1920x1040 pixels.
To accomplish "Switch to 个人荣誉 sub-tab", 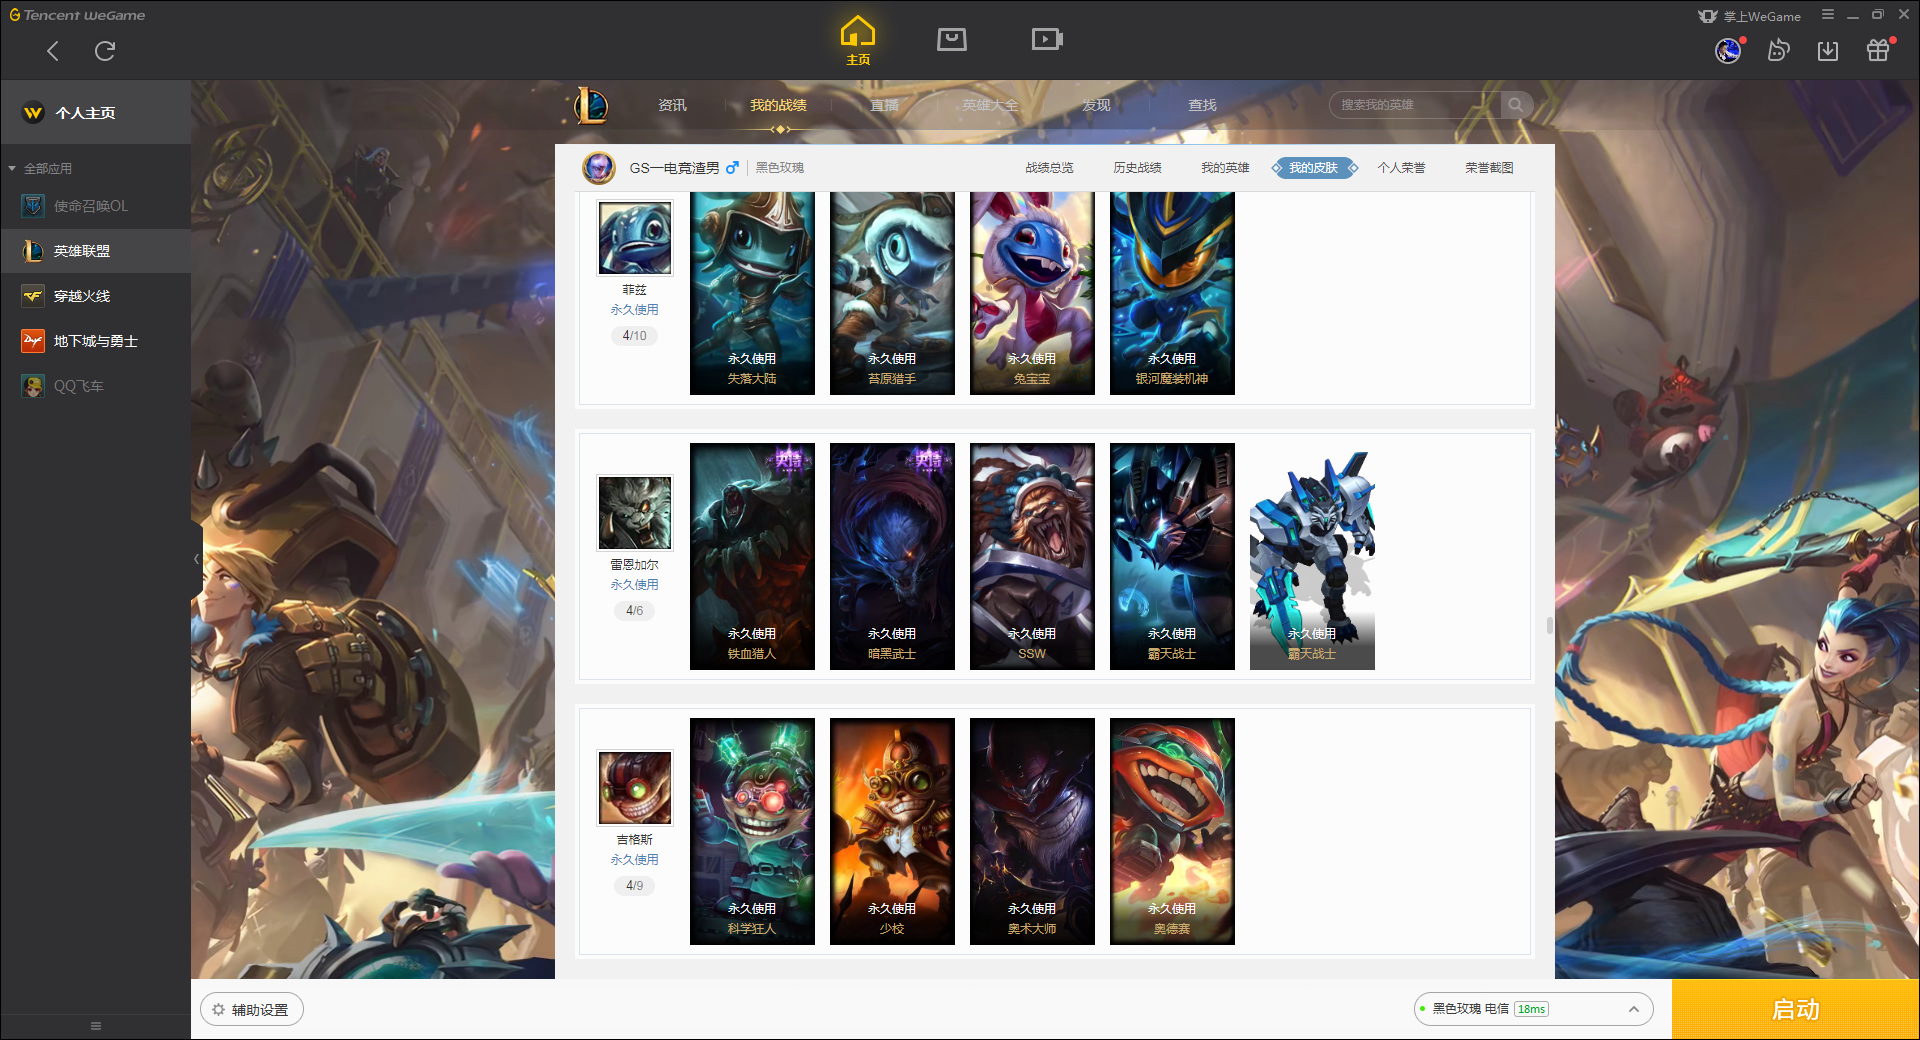I will point(1401,168).
